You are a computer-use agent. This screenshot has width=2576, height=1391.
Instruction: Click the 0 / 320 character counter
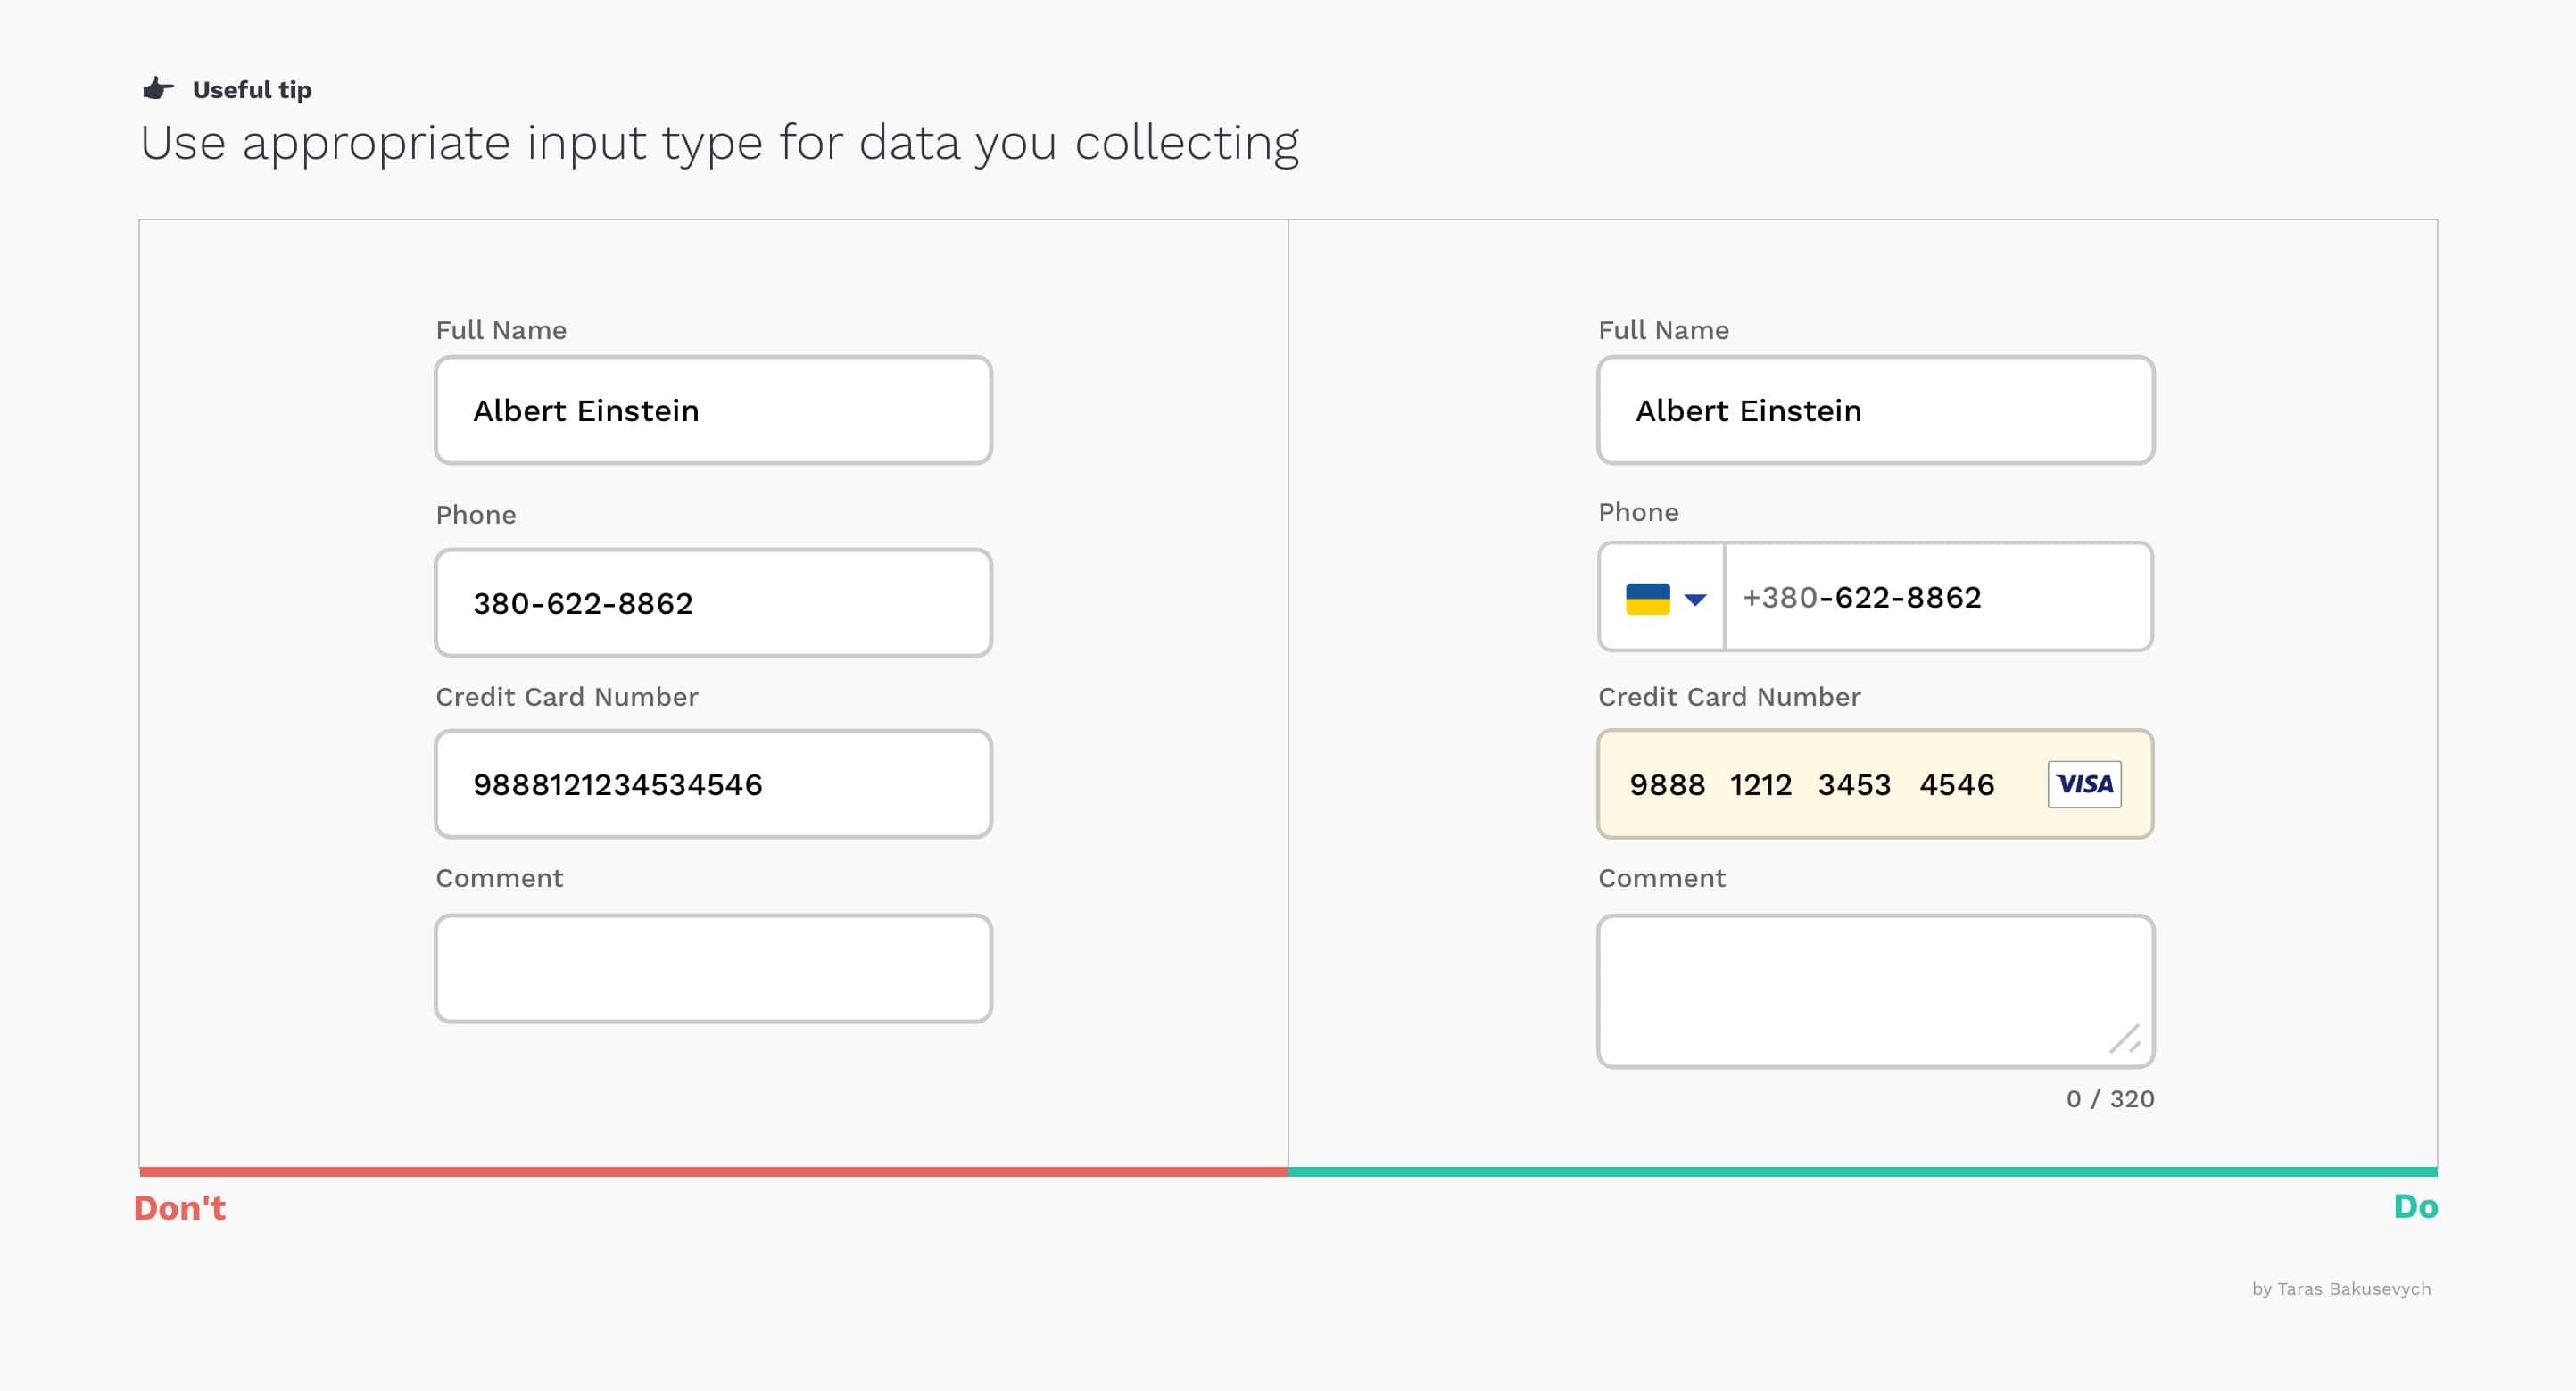[2109, 1098]
